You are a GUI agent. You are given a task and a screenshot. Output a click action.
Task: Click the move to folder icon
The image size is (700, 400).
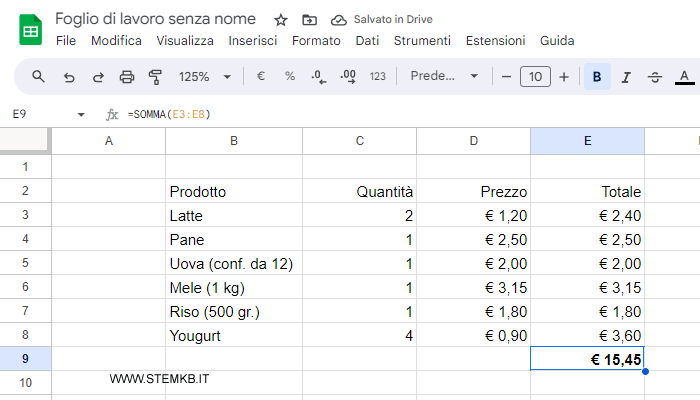point(309,20)
